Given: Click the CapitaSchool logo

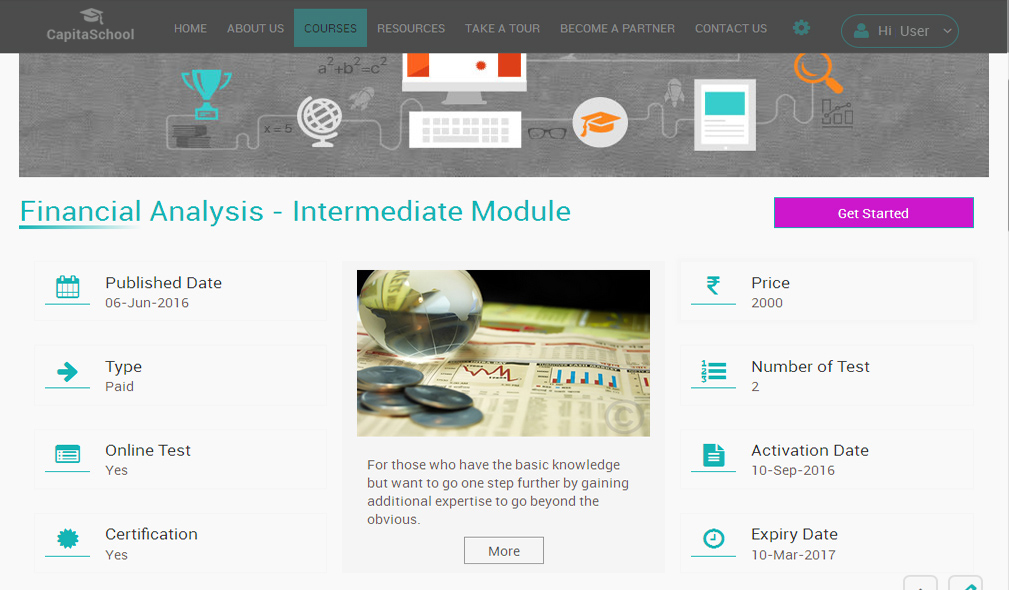Looking at the screenshot, I should (90, 26).
